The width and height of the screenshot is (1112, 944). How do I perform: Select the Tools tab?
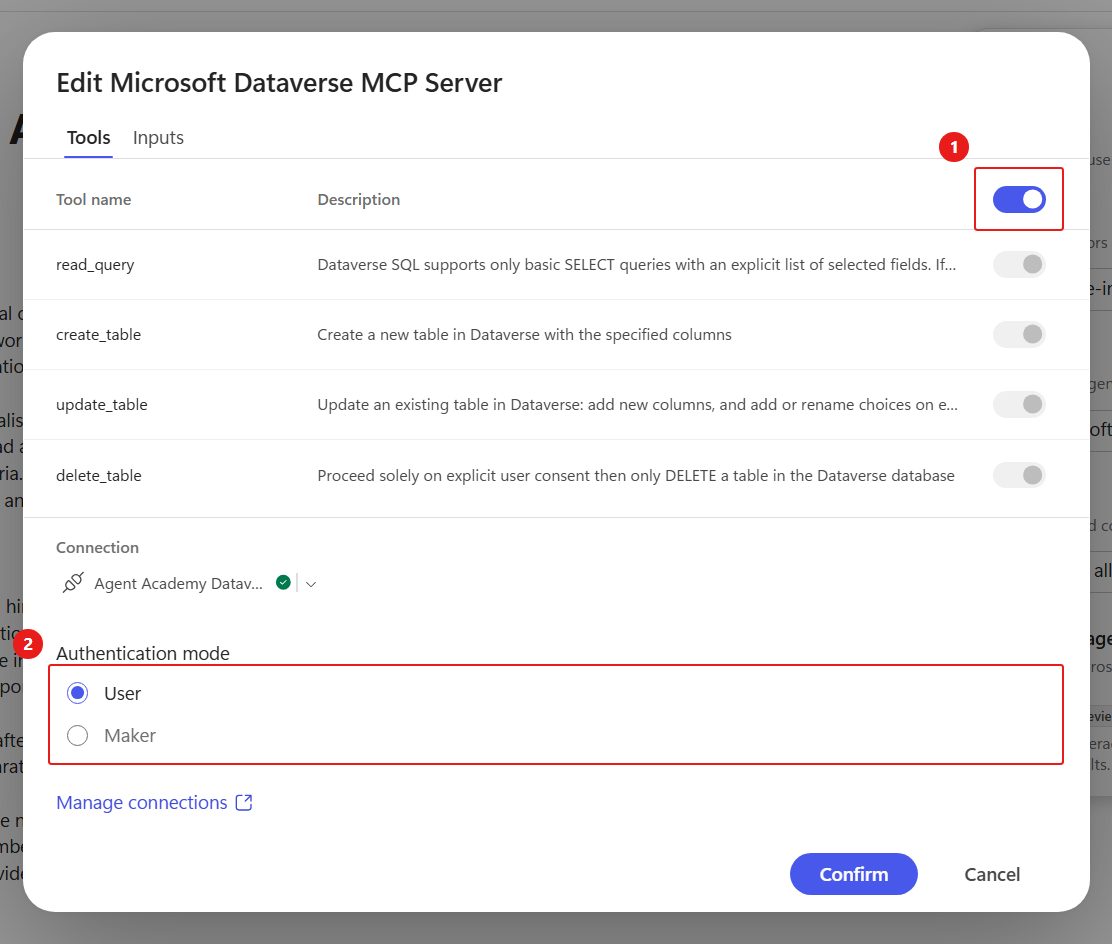pyautogui.click(x=89, y=138)
